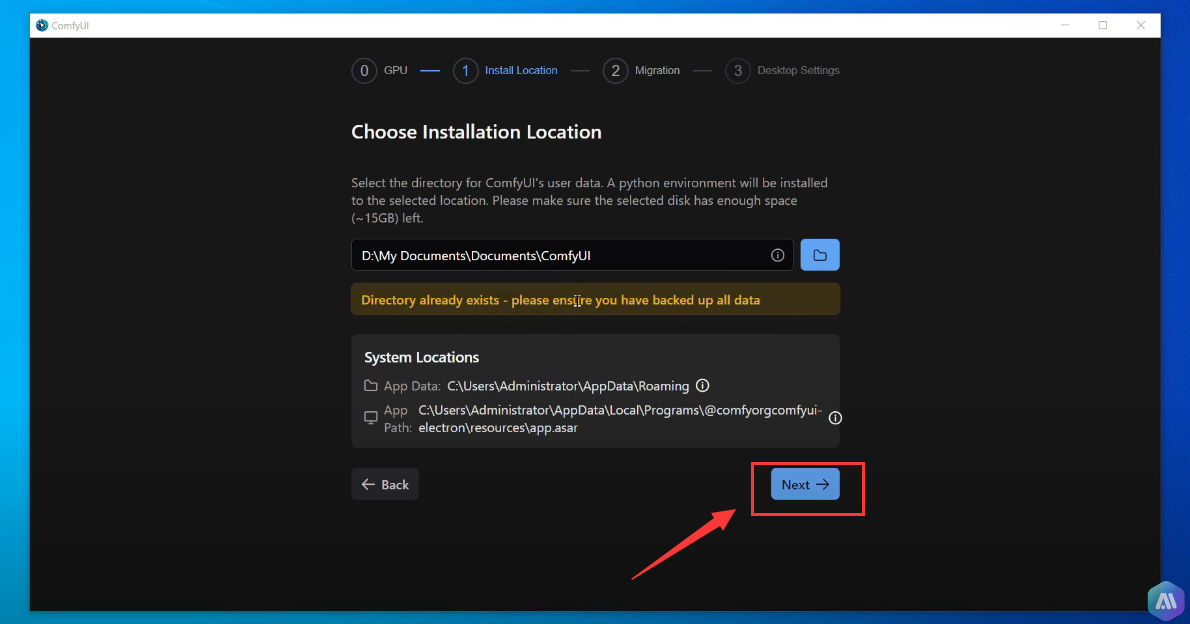Click info icon beside App Path
Image resolution: width=1190 pixels, height=624 pixels.
coord(835,418)
